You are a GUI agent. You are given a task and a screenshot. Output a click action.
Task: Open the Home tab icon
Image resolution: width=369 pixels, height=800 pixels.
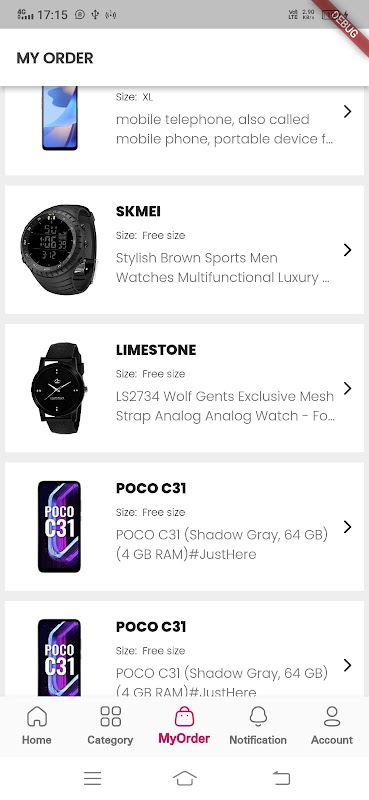(x=37, y=716)
